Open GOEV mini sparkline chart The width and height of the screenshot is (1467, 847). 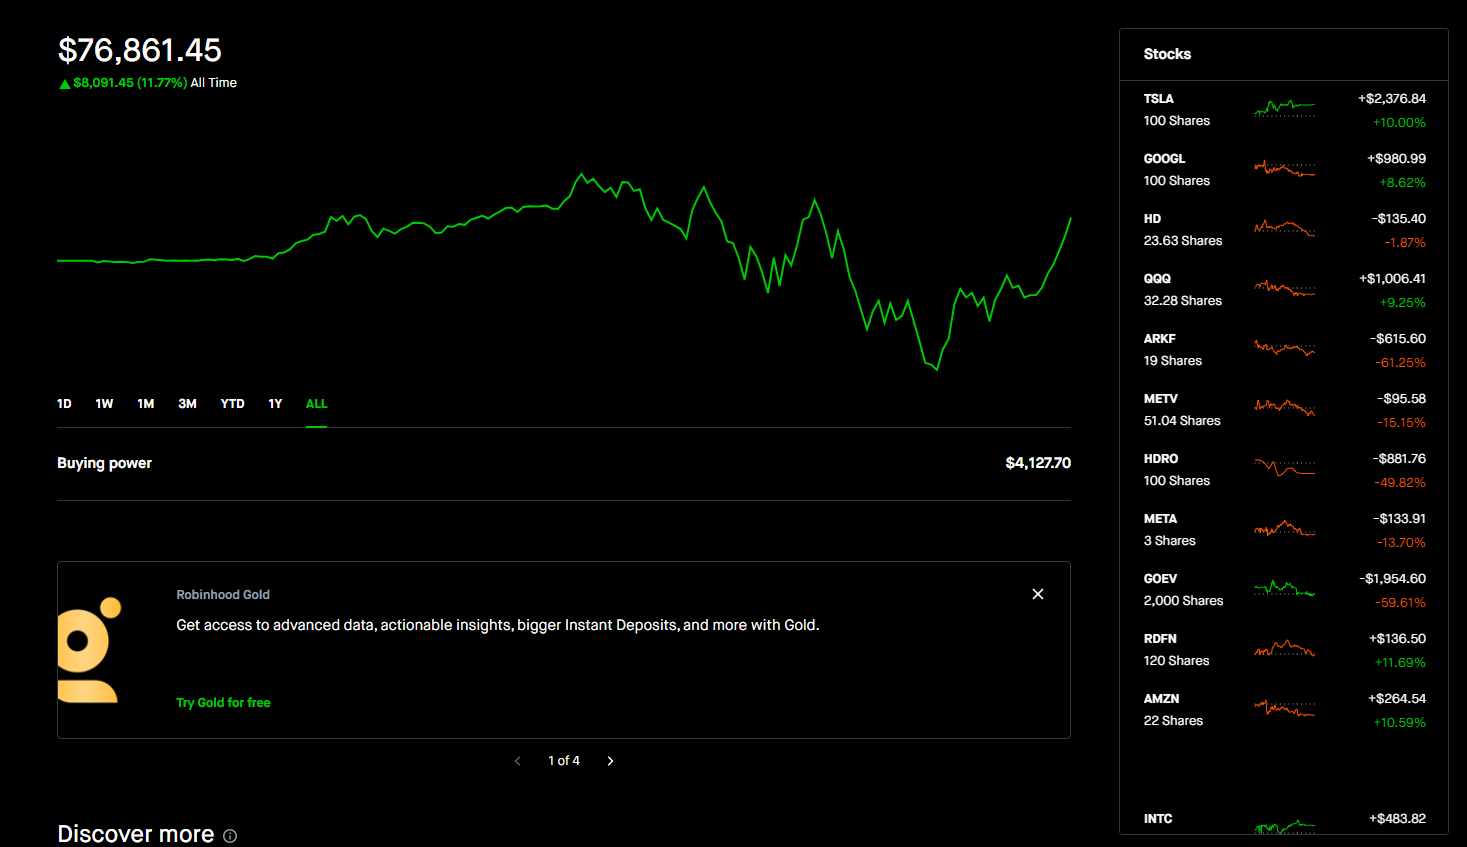(x=1285, y=588)
